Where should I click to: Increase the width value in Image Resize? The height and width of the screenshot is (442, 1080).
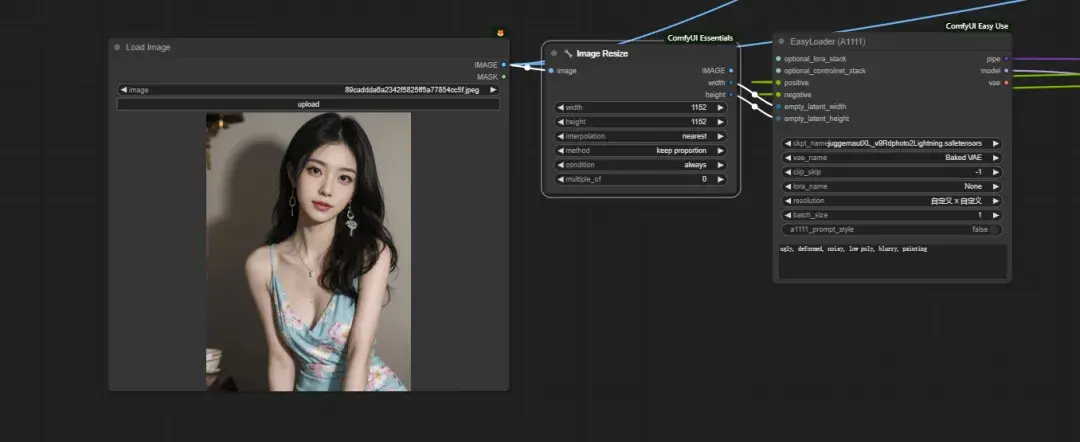pyautogui.click(x=720, y=107)
